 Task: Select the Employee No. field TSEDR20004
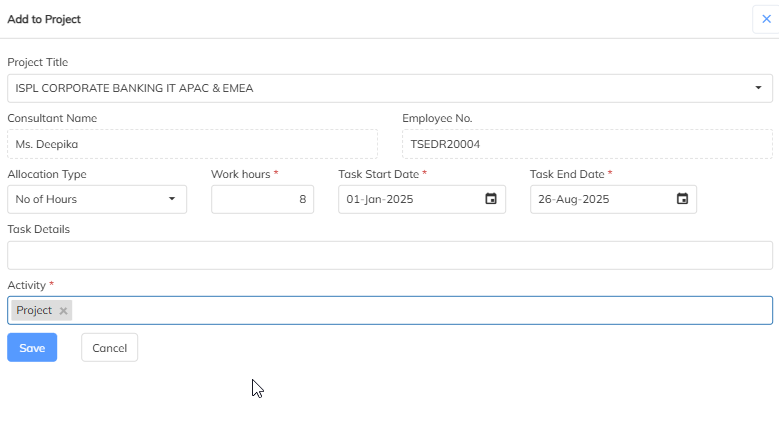[x=587, y=144]
